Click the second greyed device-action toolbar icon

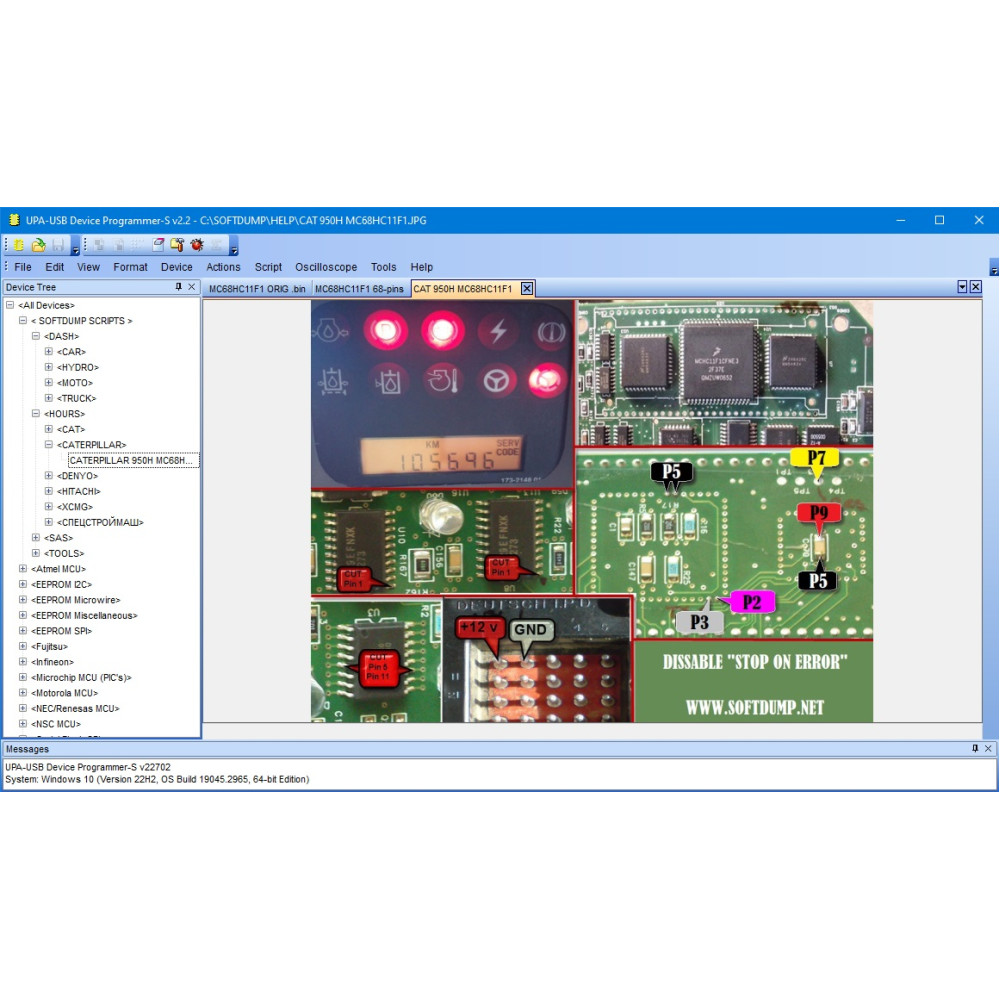pyautogui.click(x=118, y=245)
